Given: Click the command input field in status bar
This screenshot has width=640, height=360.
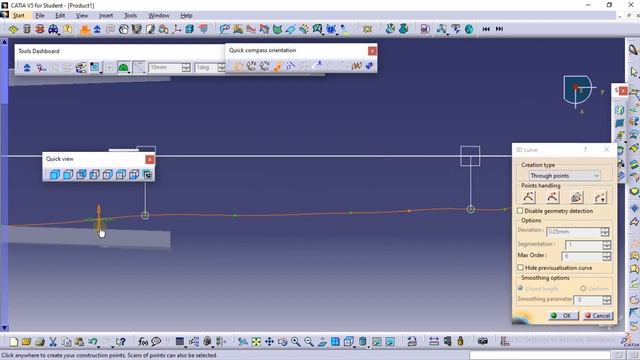Looking at the screenshot, I should [540, 355].
